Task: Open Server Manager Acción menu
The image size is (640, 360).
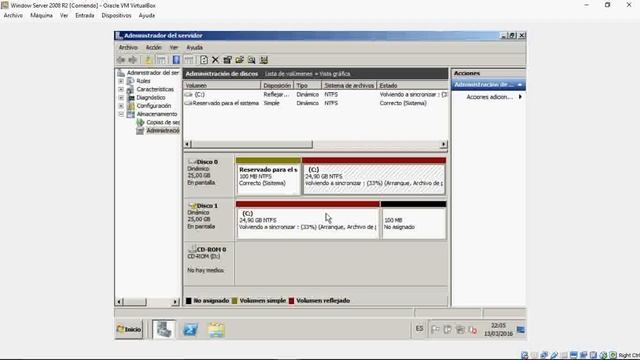Action: click(154, 47)
